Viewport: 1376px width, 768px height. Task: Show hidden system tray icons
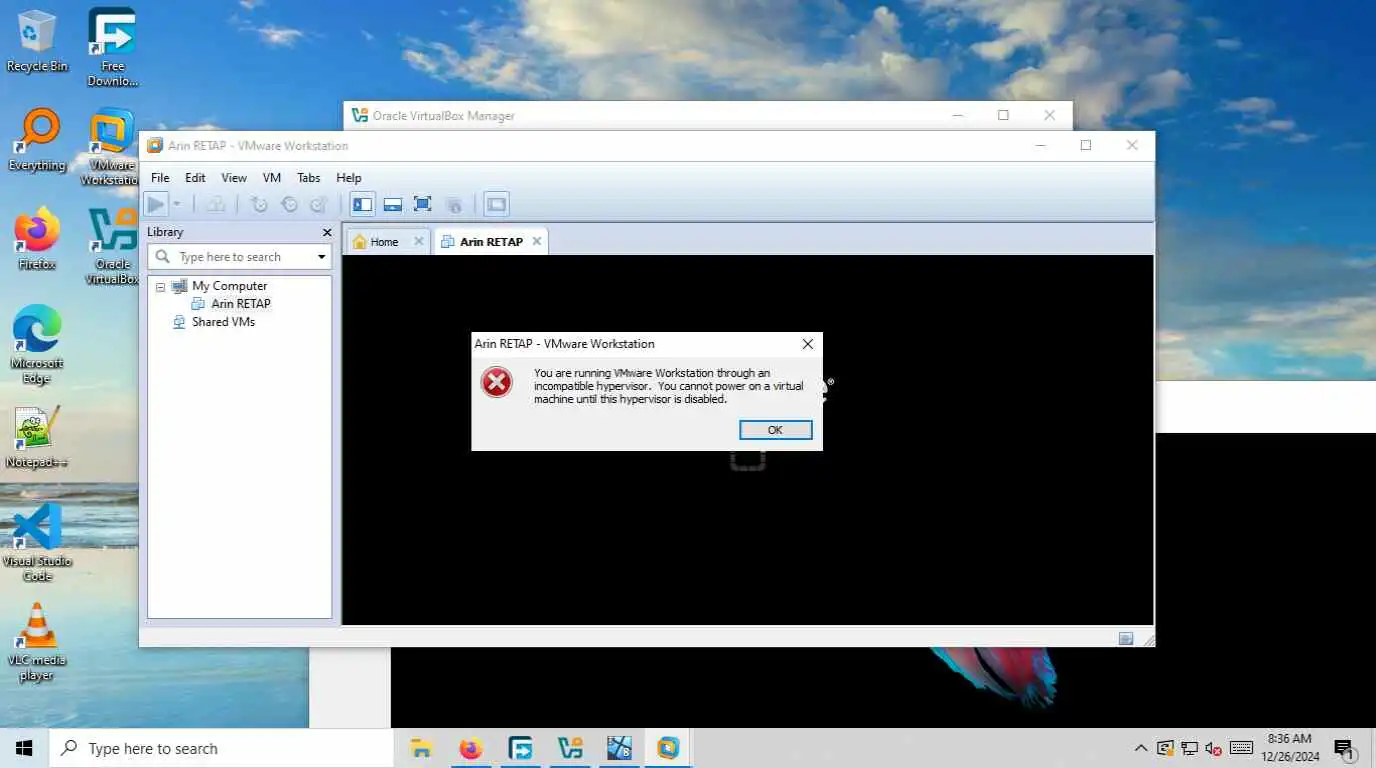(1141, 748)
